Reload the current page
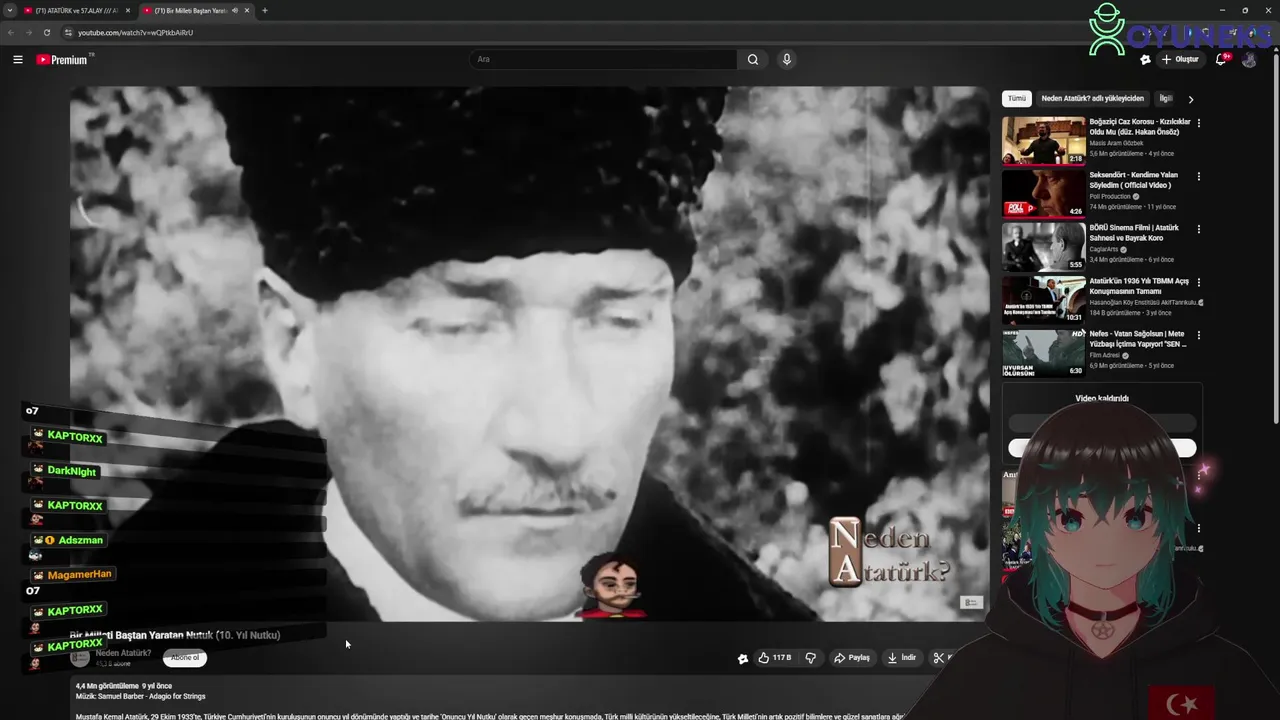Screen dimensions: 1280x720 pyautogui.click(x=47, y=33)
